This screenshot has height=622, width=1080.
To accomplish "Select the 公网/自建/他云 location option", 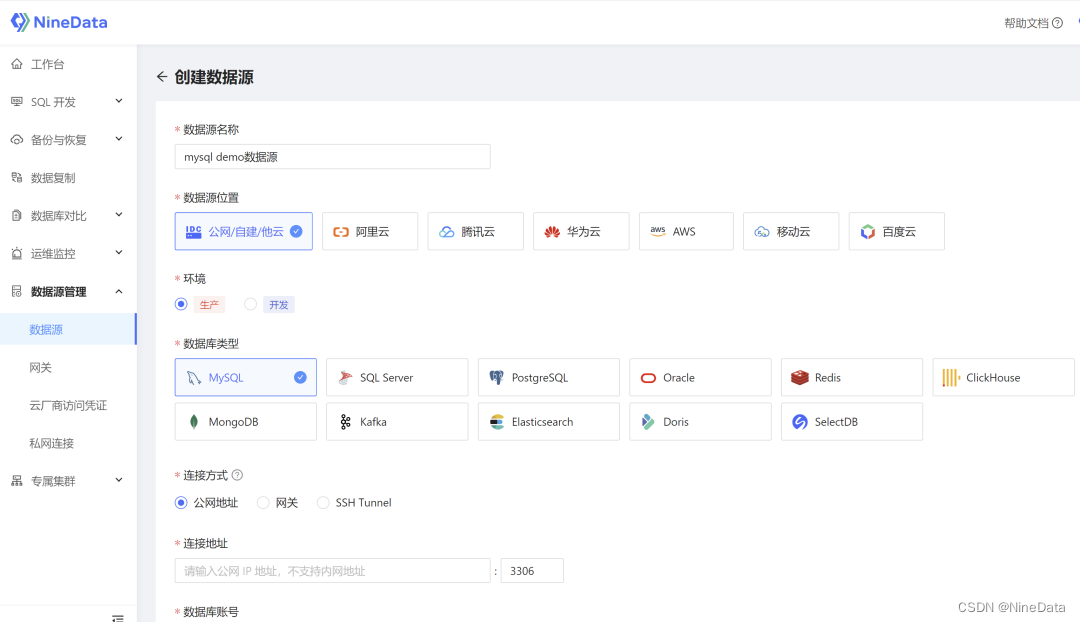I will (244, 231).
